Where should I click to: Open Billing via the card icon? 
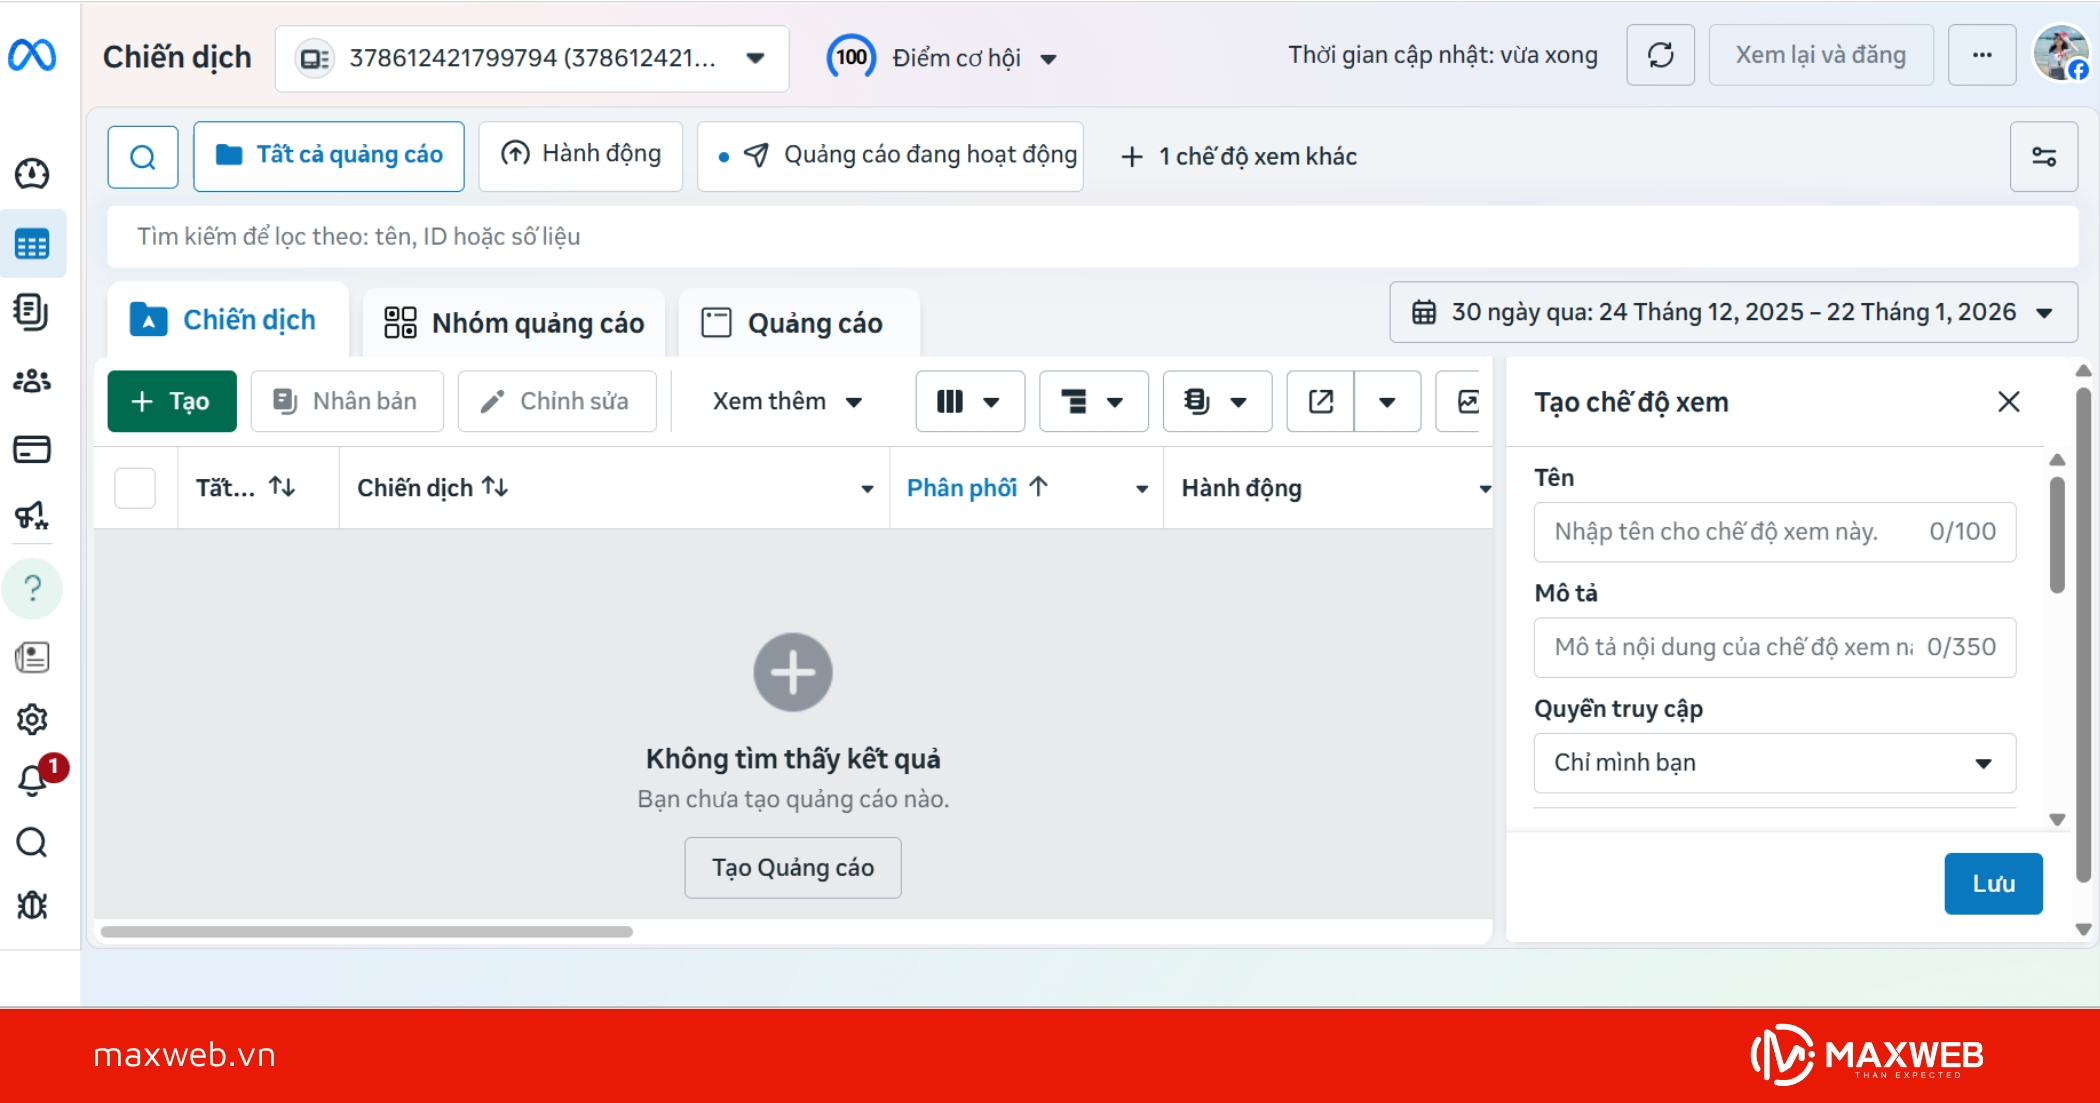(34, 449)
